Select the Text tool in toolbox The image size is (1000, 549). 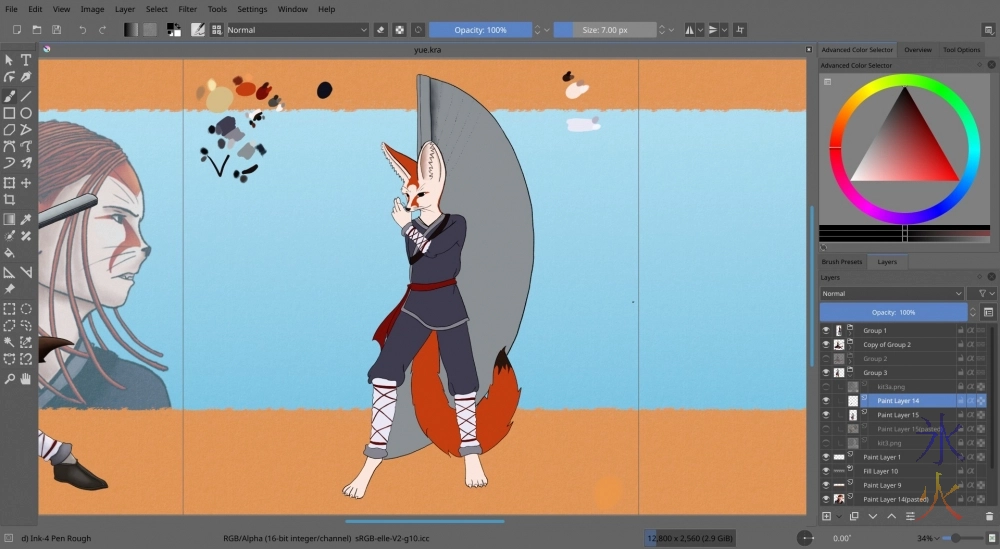[26, 60]
